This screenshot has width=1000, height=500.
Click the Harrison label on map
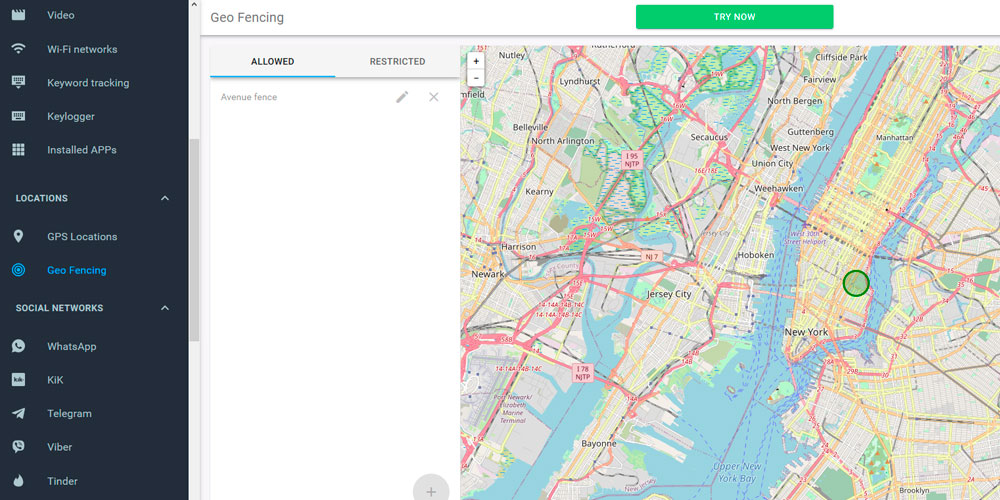pos(518,246)
